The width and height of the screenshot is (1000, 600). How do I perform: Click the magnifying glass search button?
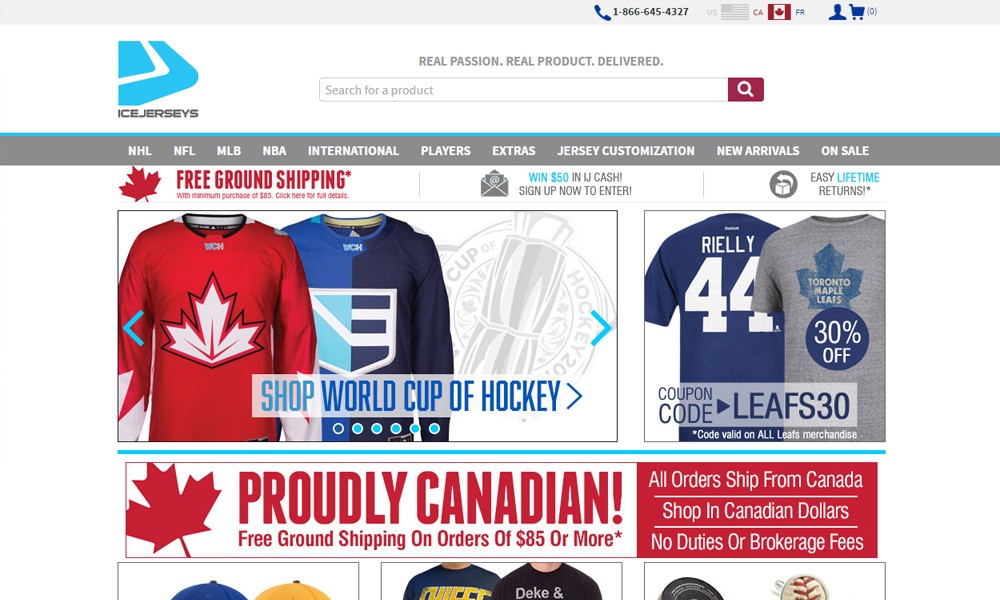(746, 90)
